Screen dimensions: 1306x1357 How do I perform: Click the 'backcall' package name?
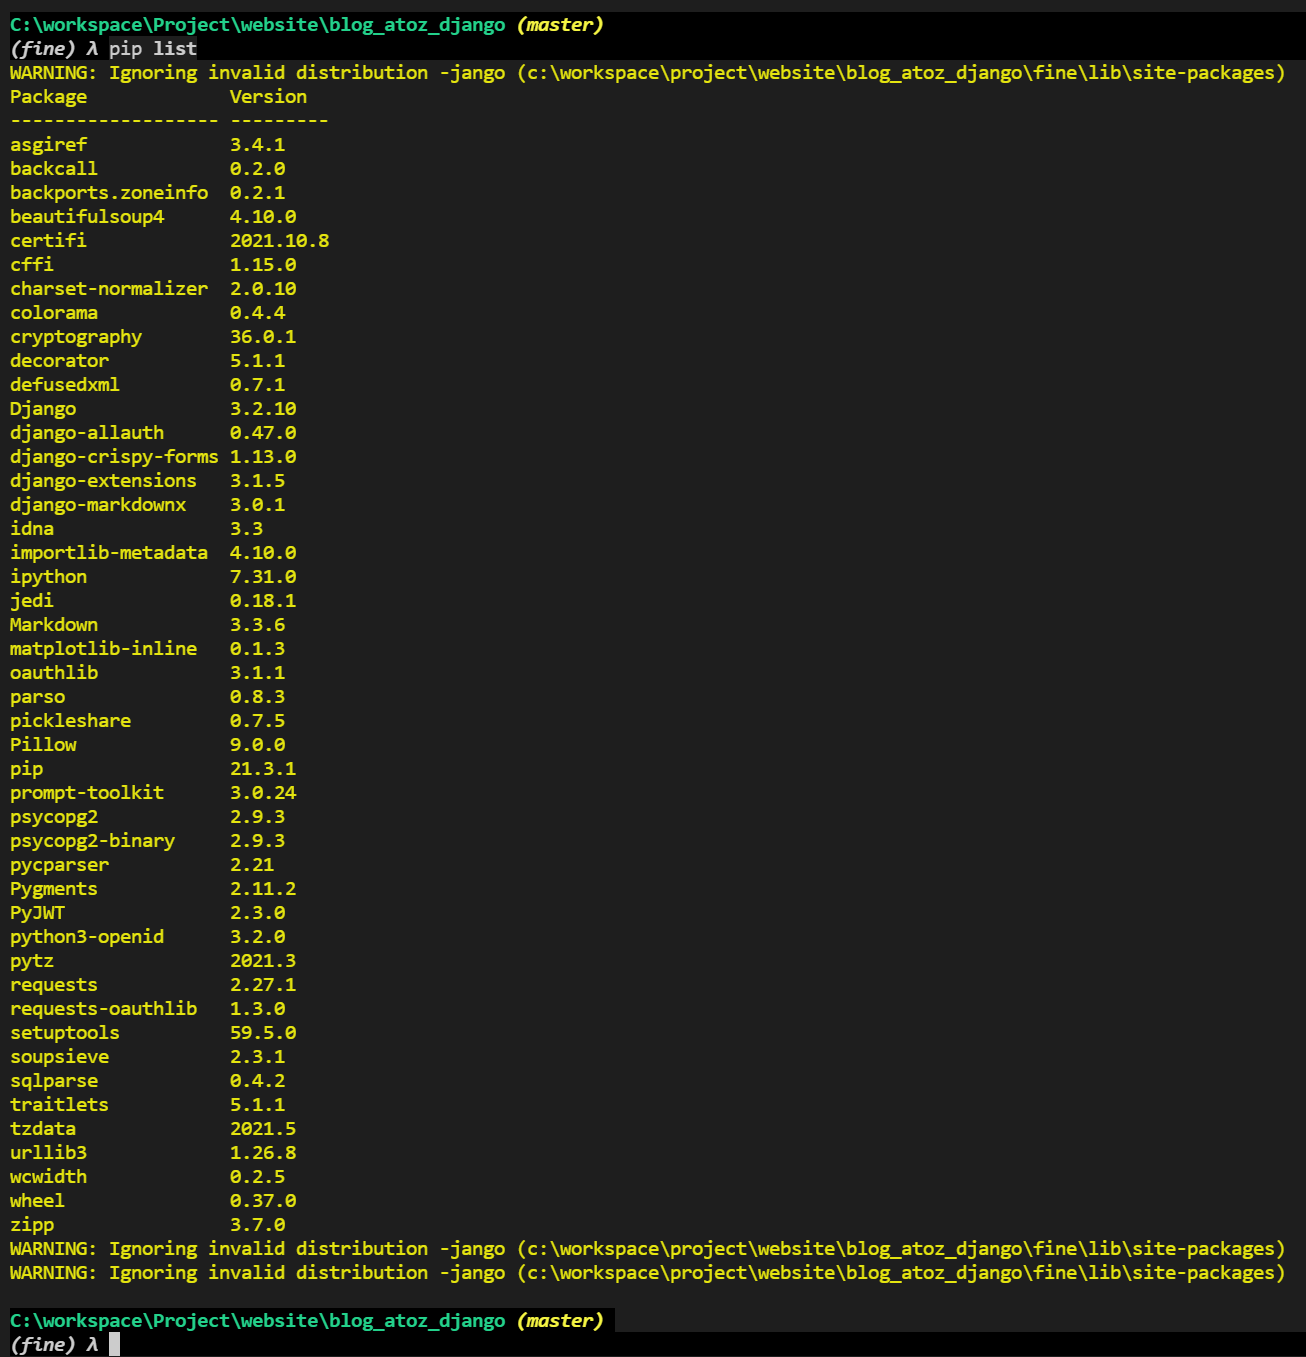tap(54, 169)
